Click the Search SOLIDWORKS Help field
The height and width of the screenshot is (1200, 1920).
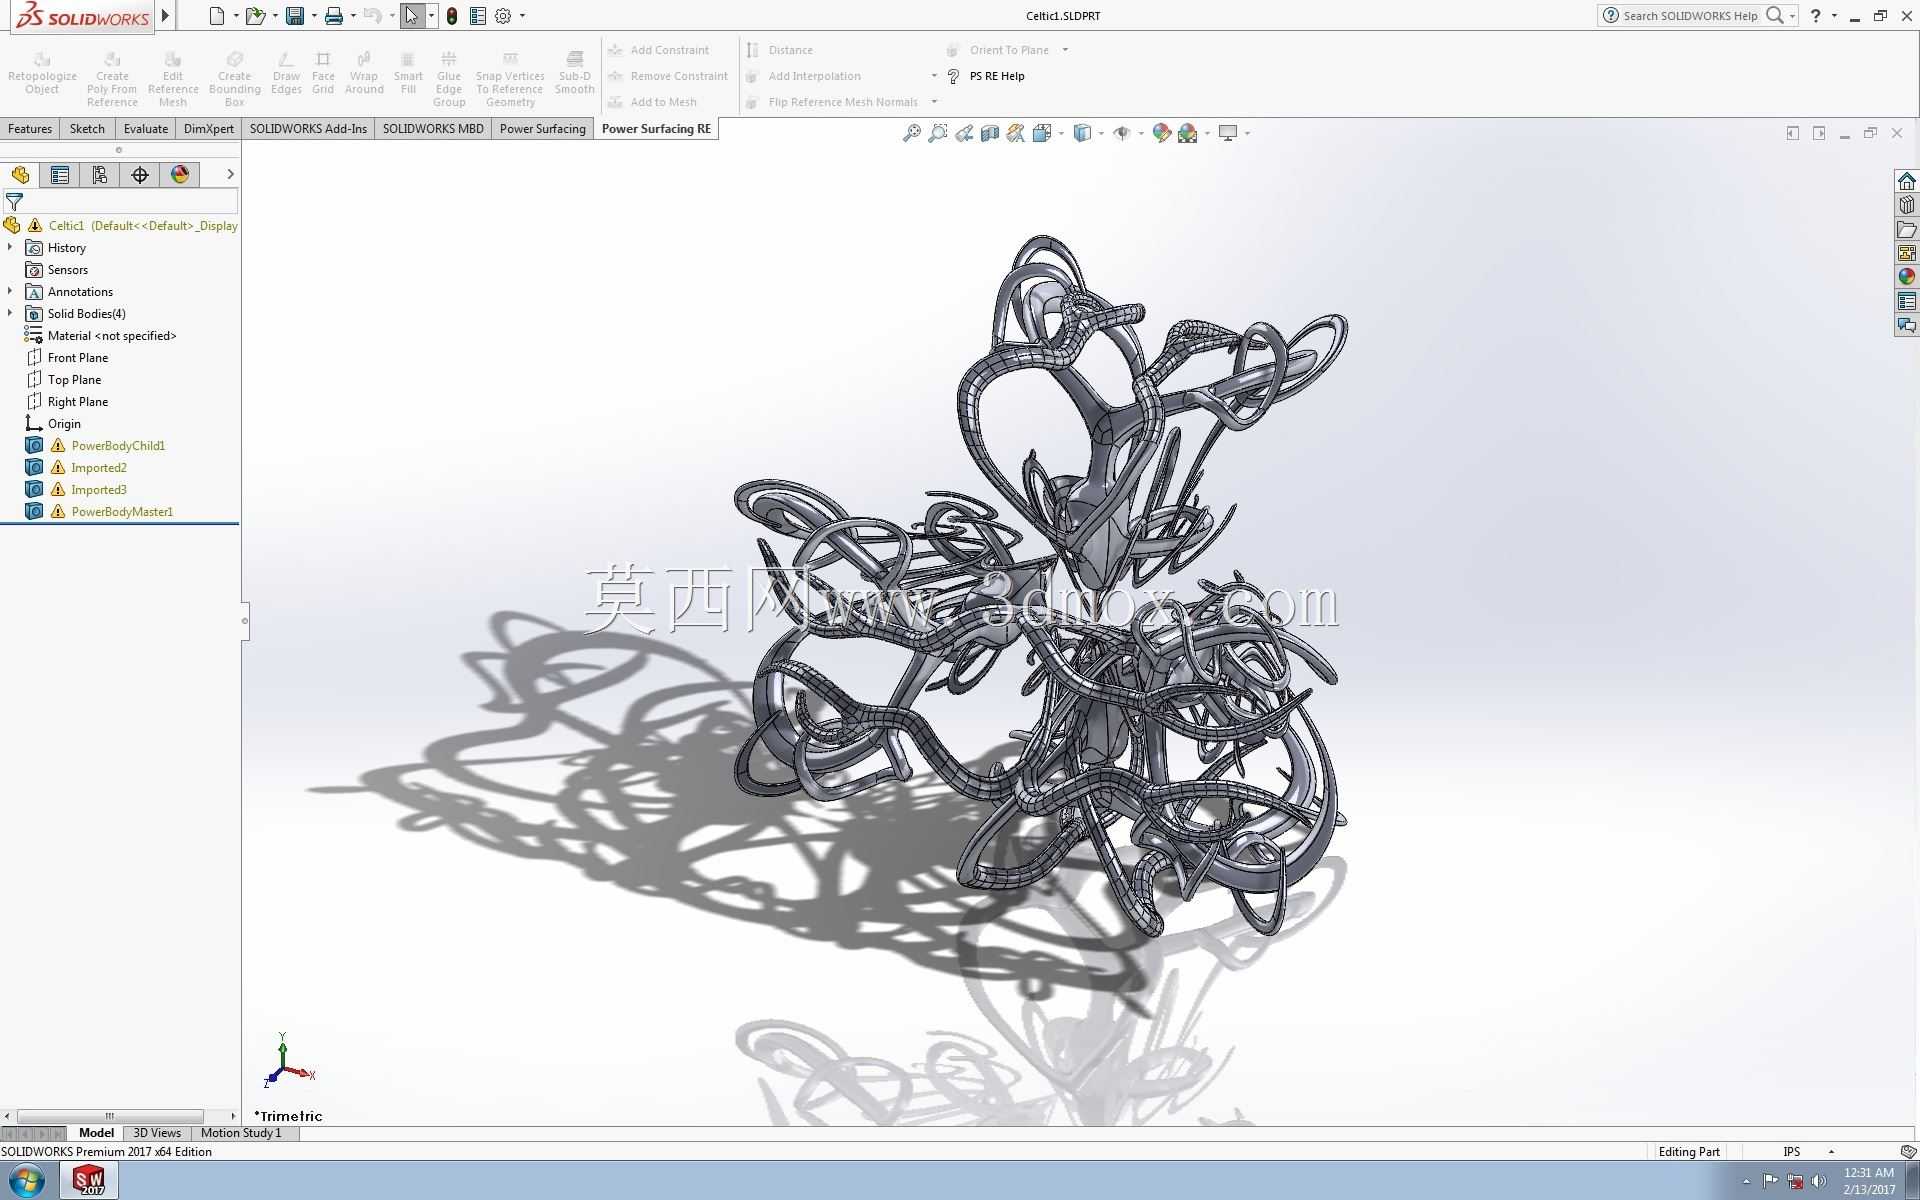point(1690,15)
